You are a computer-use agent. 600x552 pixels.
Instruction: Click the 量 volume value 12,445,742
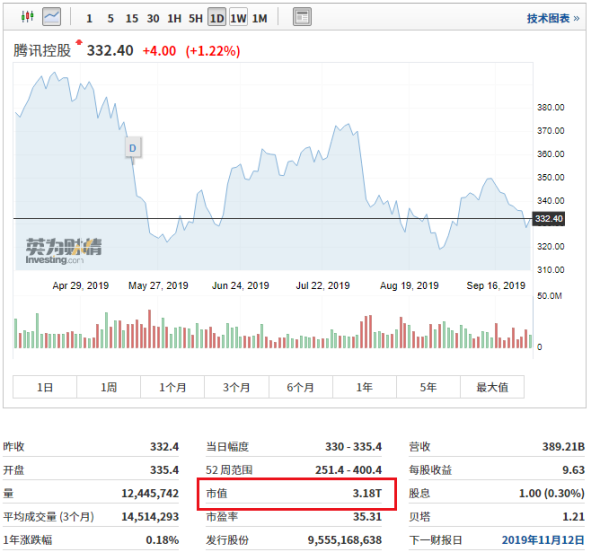click(x=150, y=493)
